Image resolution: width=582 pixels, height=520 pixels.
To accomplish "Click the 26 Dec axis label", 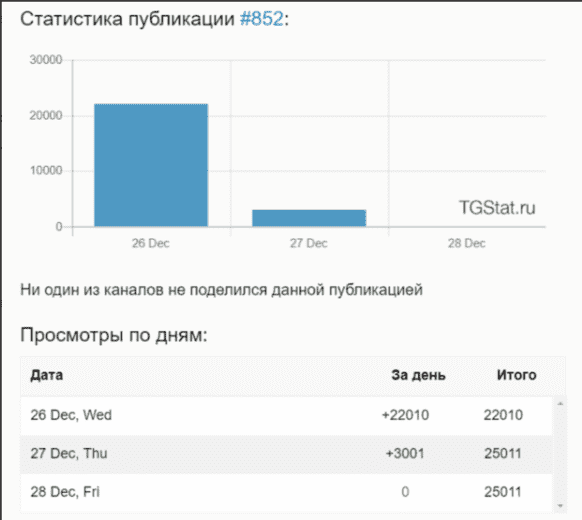I will (x=151, y=243).
